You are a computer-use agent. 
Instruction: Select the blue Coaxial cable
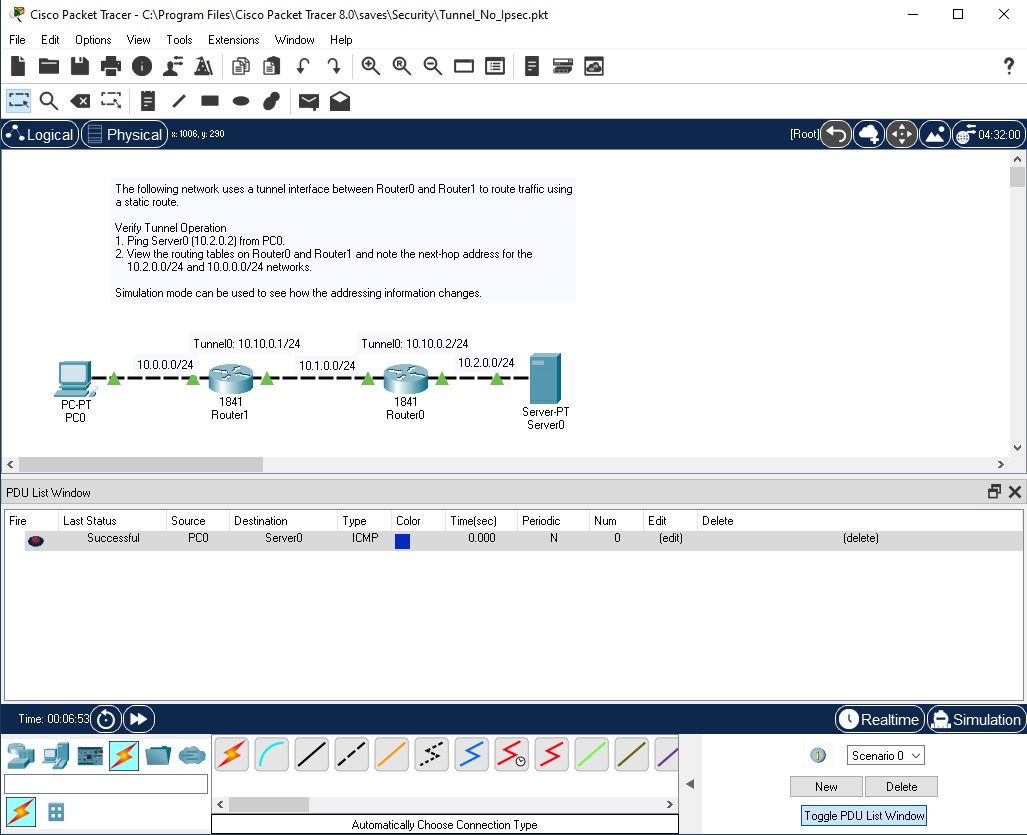point(472,754)
